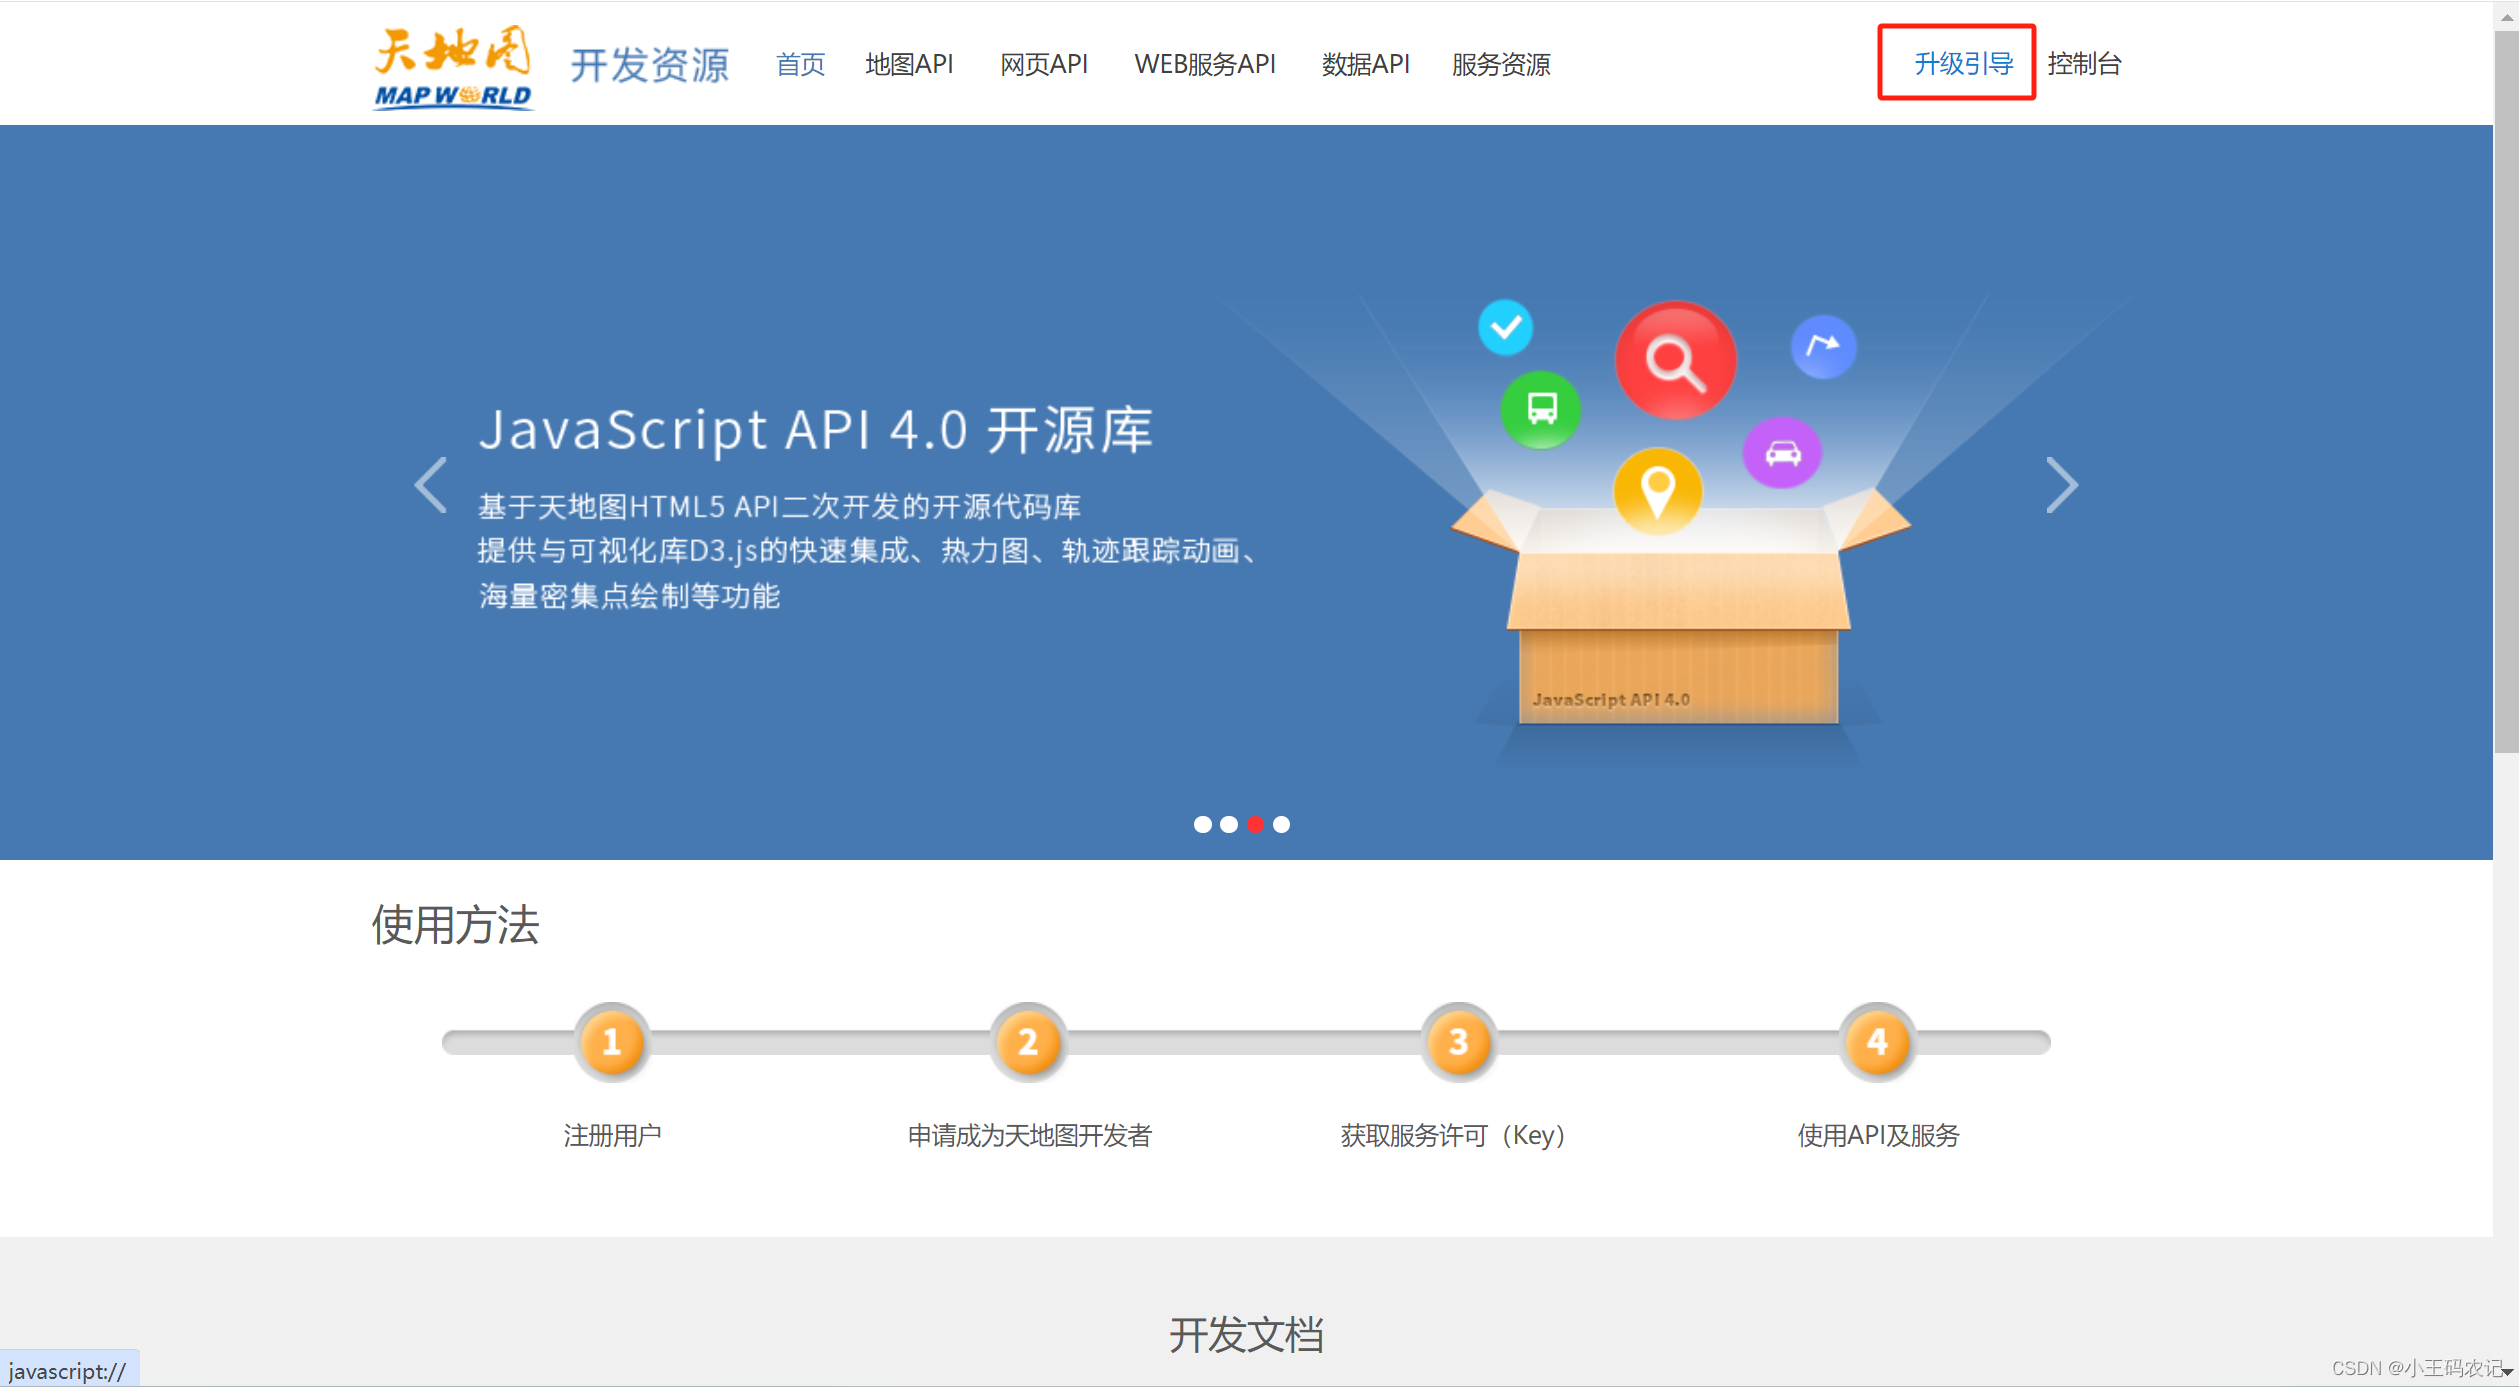Open the 控制台 link

(x=2084, y=64)
